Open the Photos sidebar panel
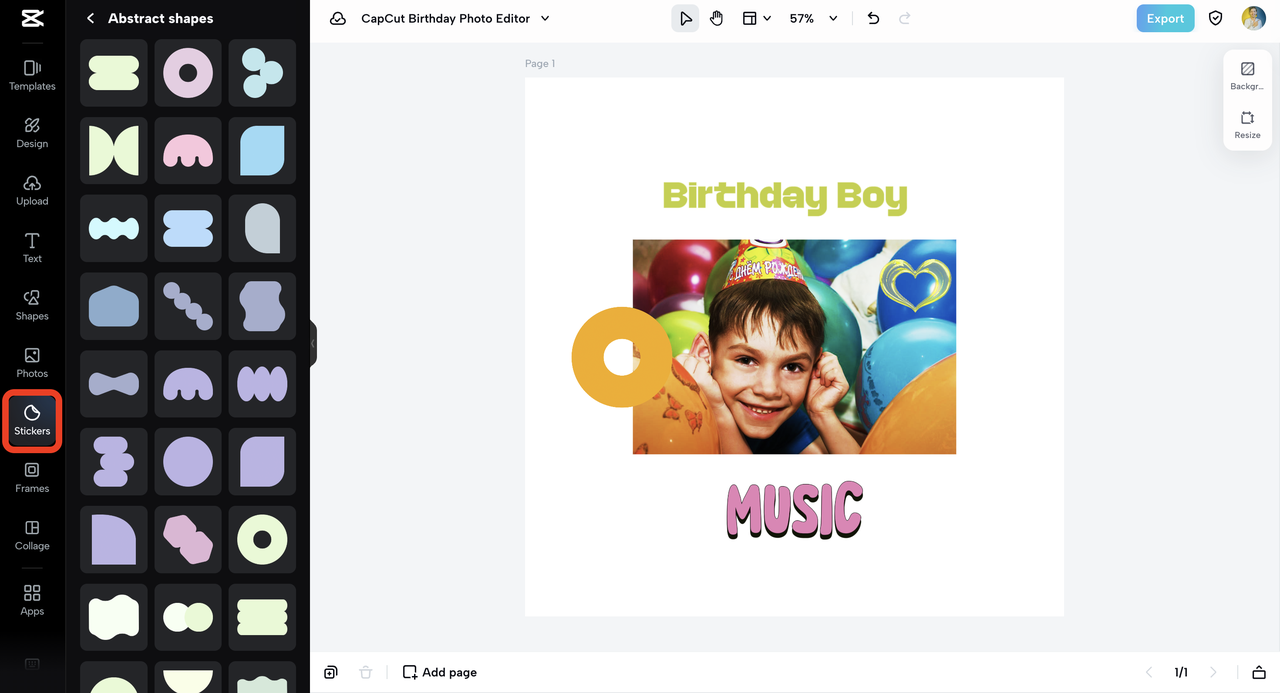The width and height of the screenshot is (1280, 693). click(x=32, y=363)
